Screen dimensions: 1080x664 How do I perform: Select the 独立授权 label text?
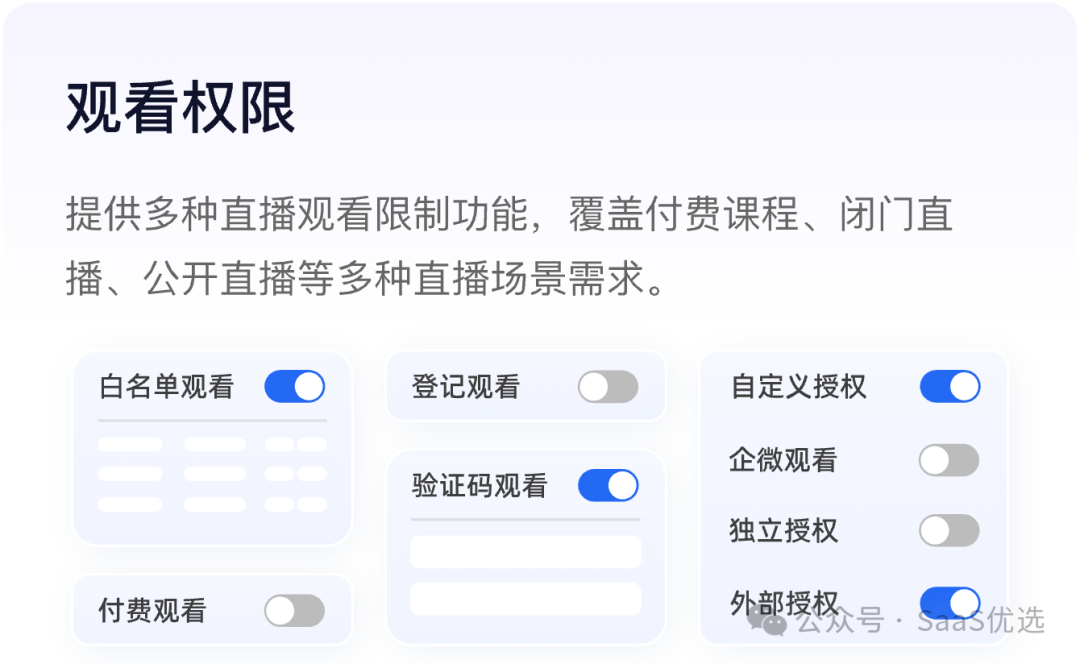click(783, 530)
